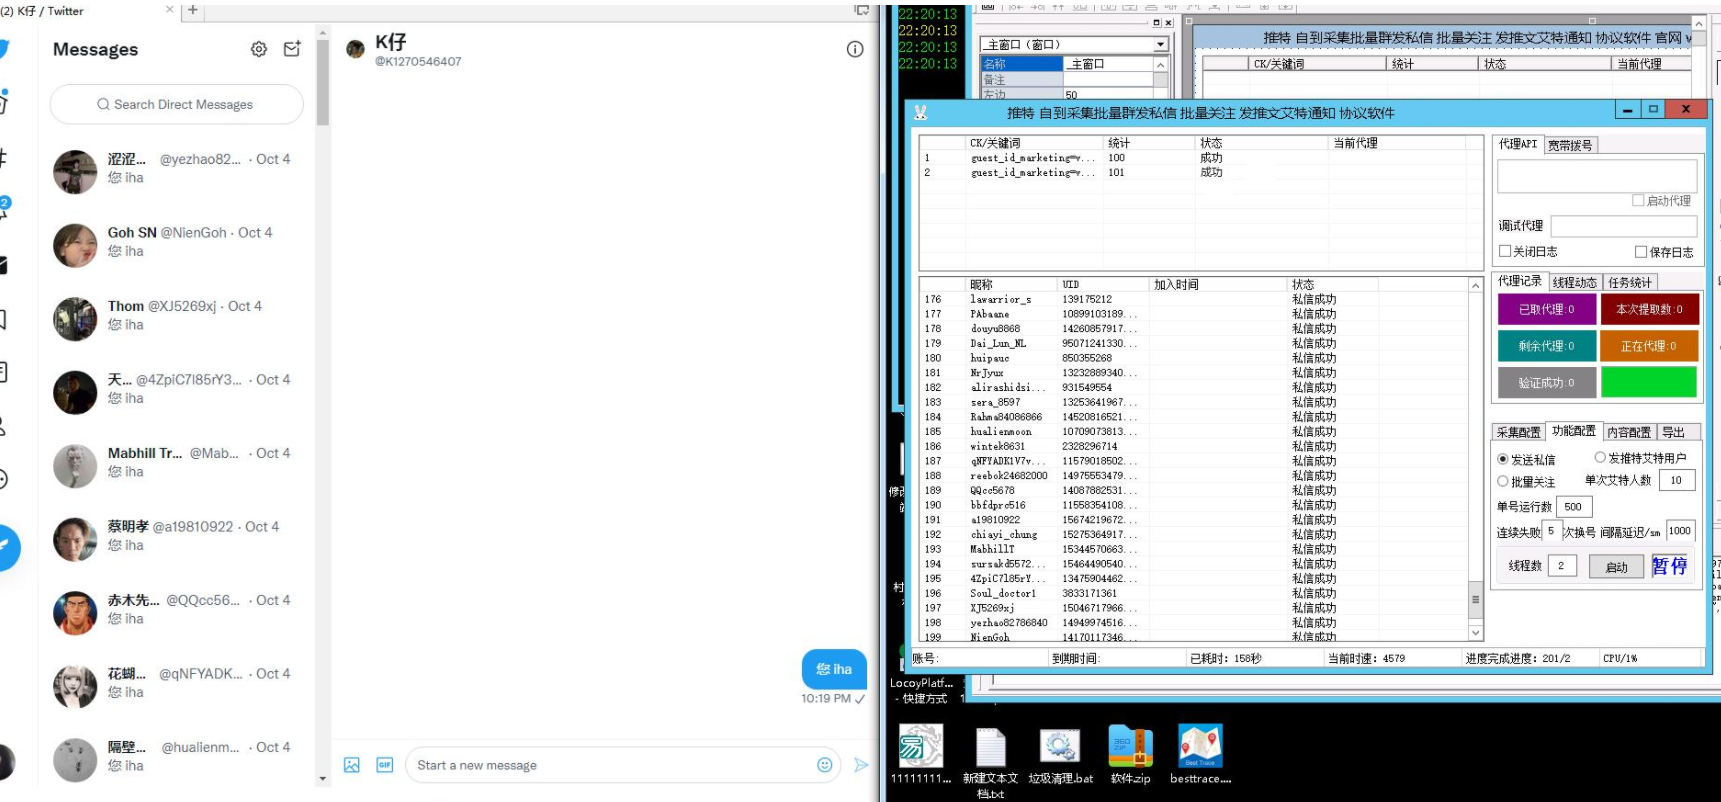Image resolution: width=1721 pixels, height=802 pixels.
Task: Click the purple 已取代理:0 box
Action: pos(1546,309)
